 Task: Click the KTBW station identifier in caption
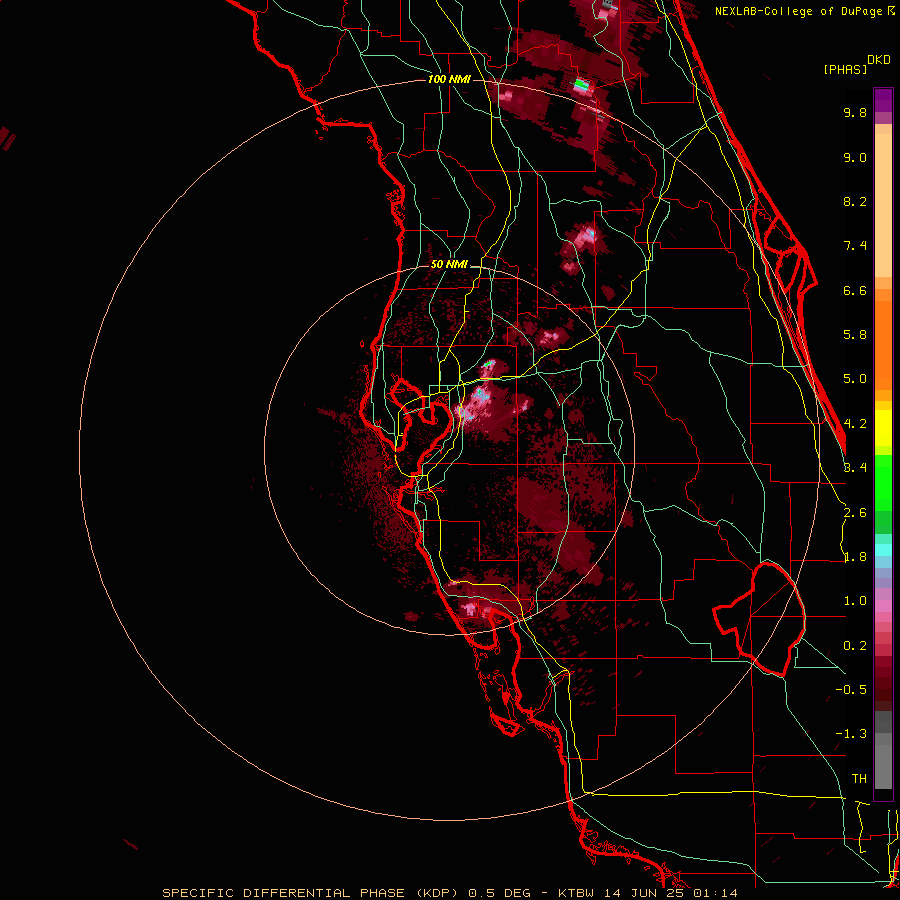click(x=575, y=893)
